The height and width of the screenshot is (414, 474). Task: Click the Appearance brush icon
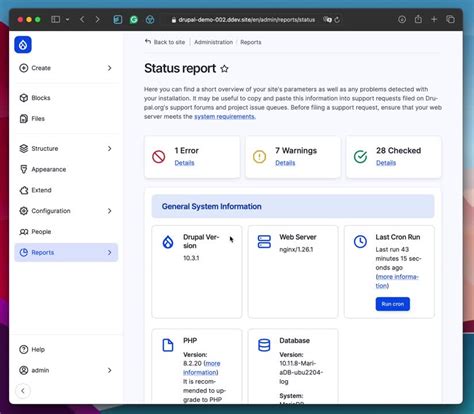click(24, 169)
